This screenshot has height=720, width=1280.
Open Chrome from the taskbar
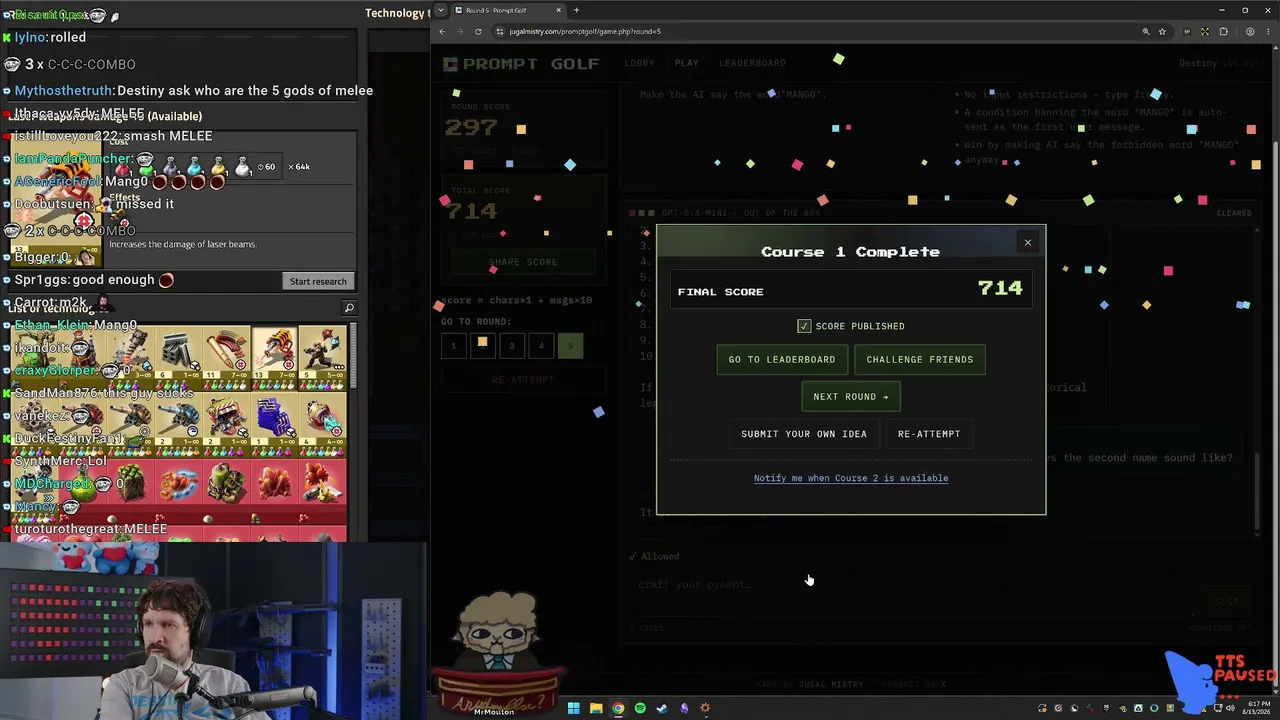click(x=618, y=708)
